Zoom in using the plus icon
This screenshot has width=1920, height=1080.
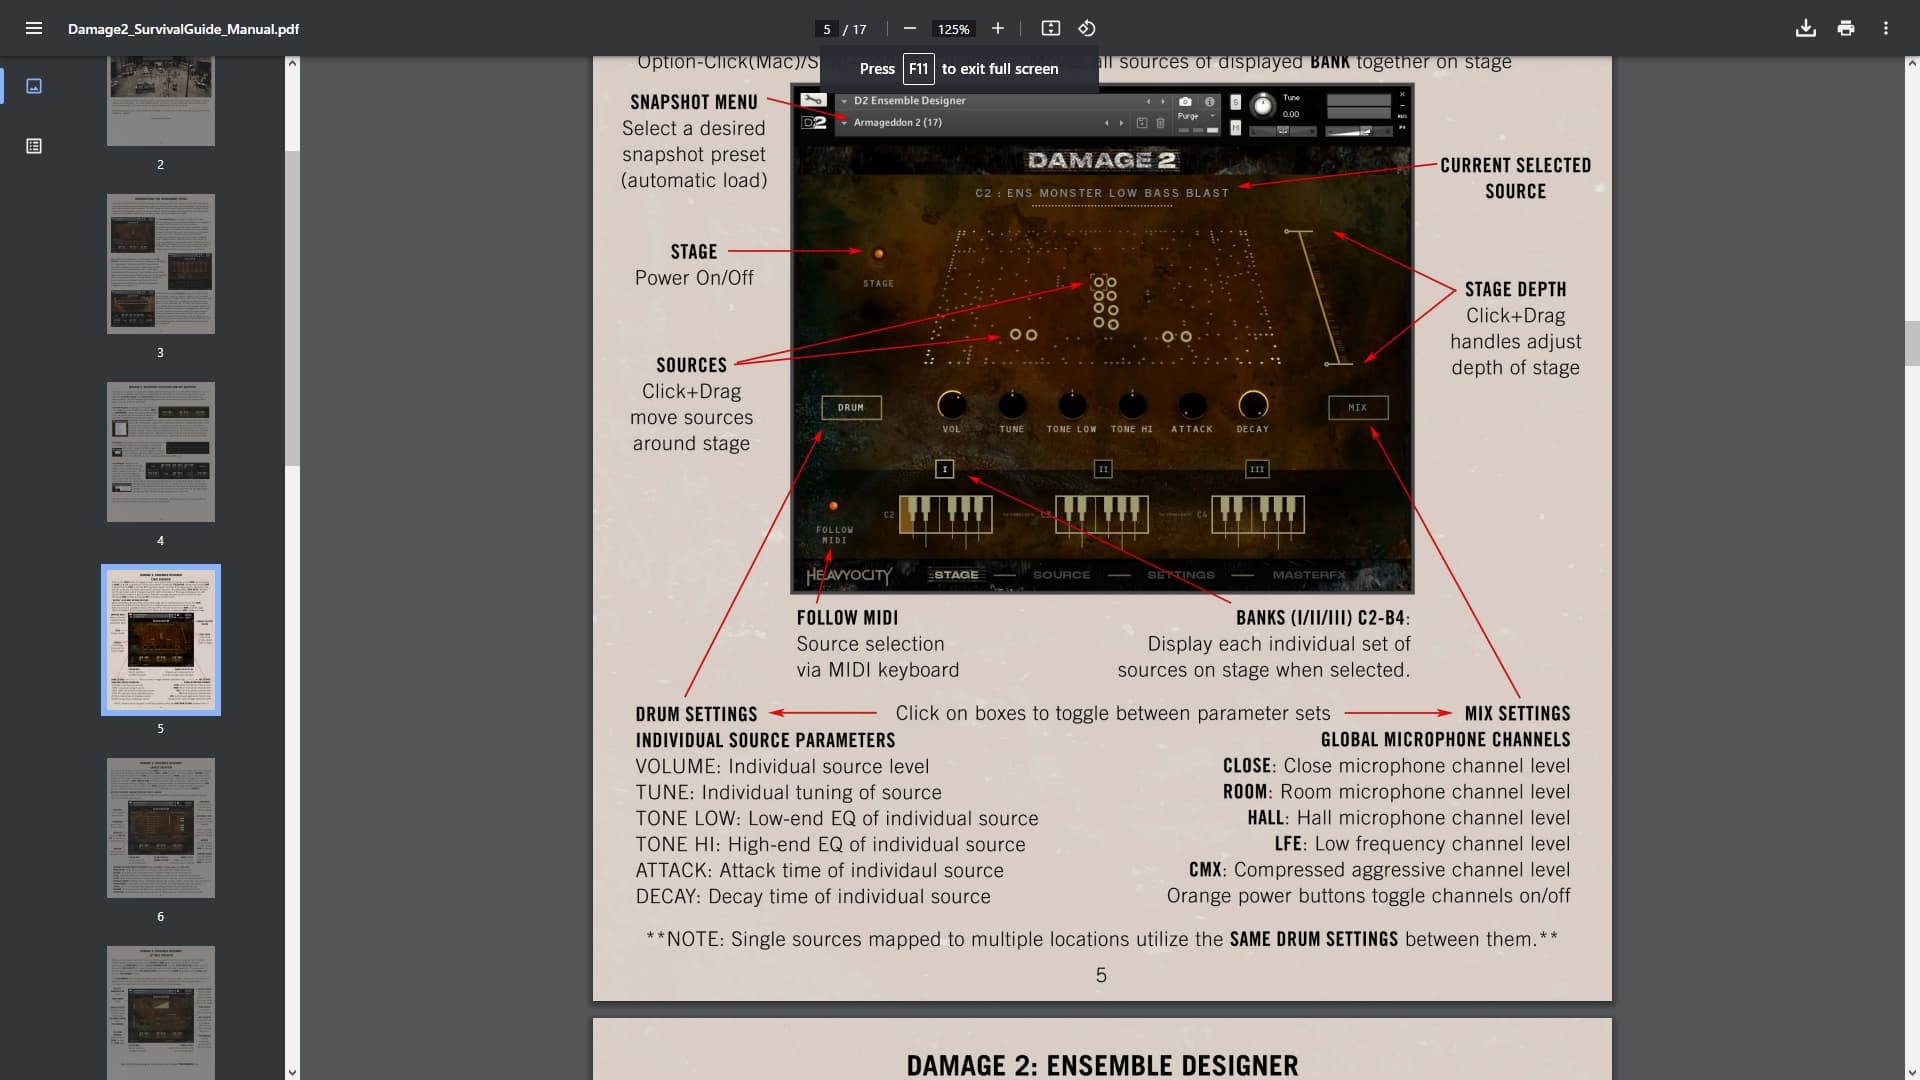click(997, 28)
